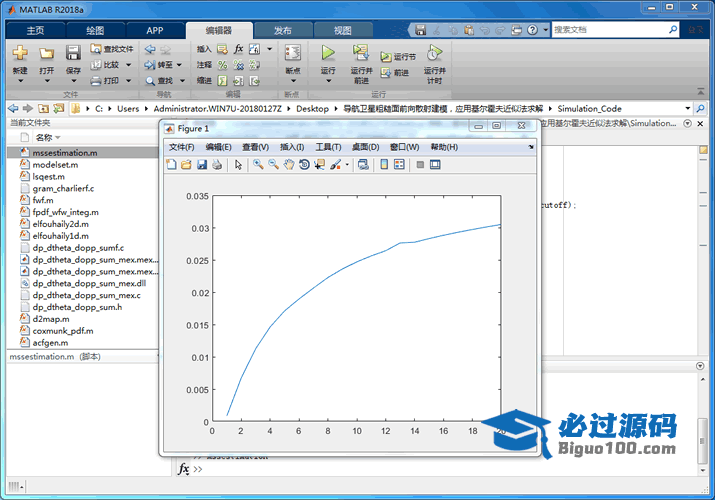Click the Save disk icon in ribbon
This screenshot has height=500, width=715.
[x=73, y=53]
